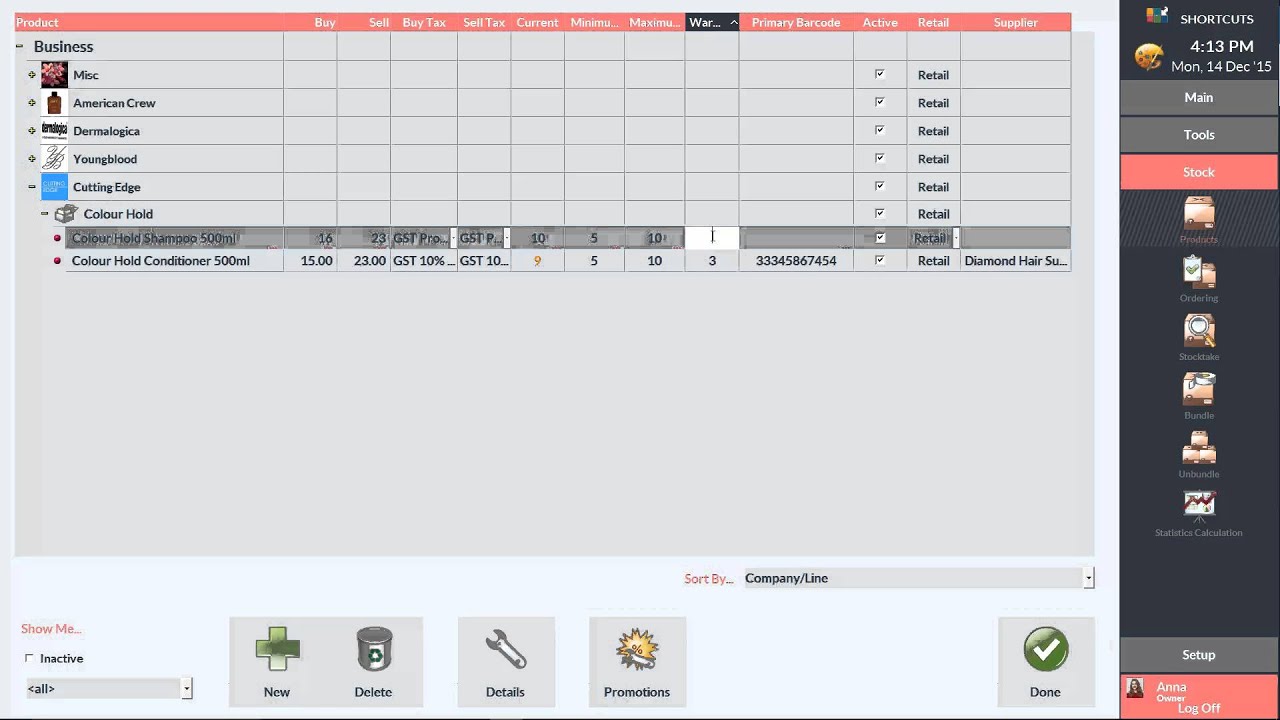Toggle Active checkbox for Colour Hold line

click(880, 213)
